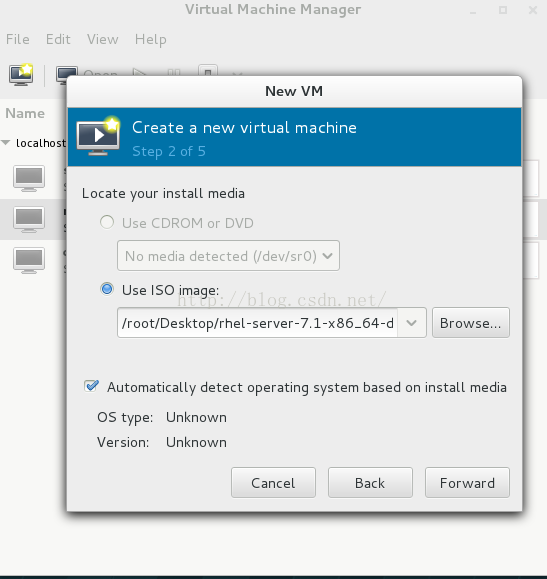Image resolution: width=547 pixels, height=579 pixels.
Task: Click the run play icon in Manager toolbar
Action: (x=139, y=73)
